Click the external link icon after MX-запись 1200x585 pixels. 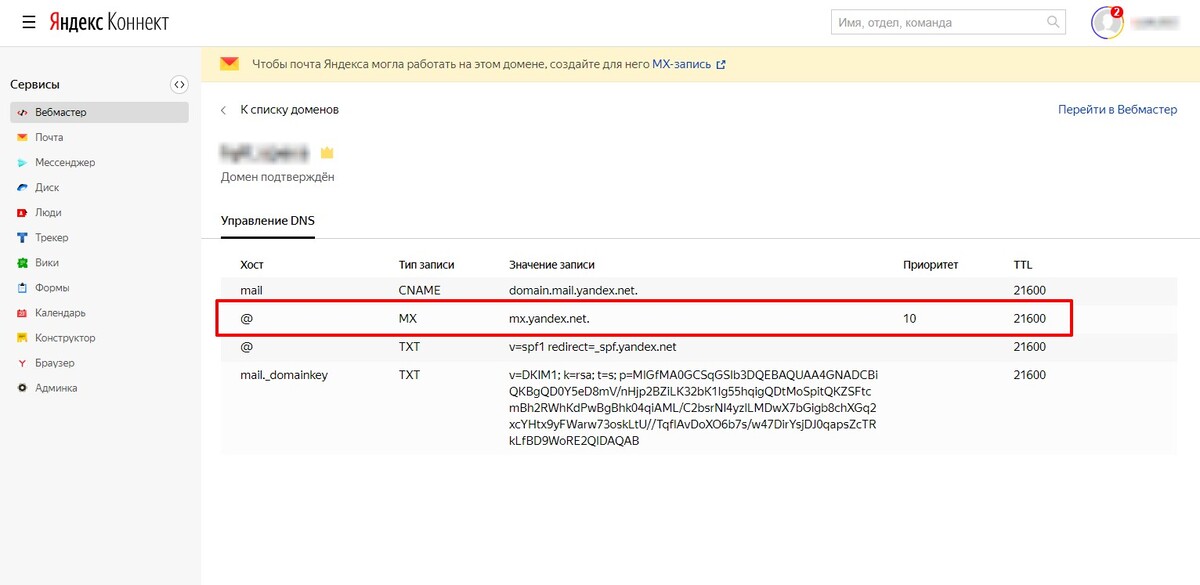721,65
